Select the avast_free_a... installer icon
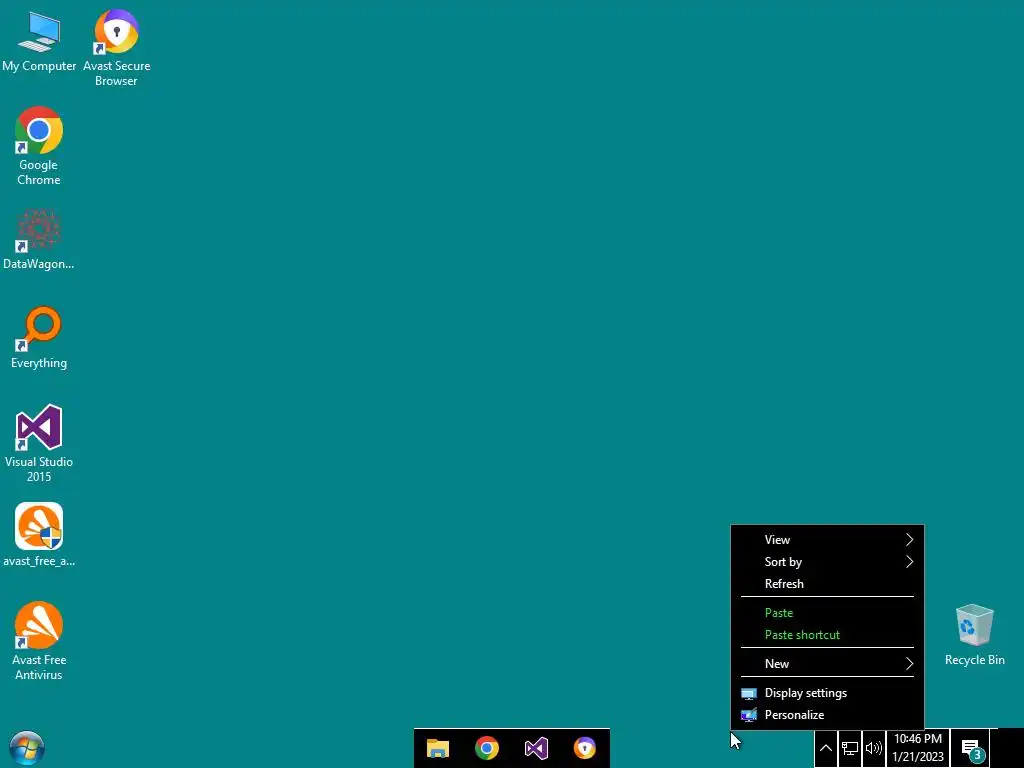The image size is (1024, 768). tap(39, 535)
